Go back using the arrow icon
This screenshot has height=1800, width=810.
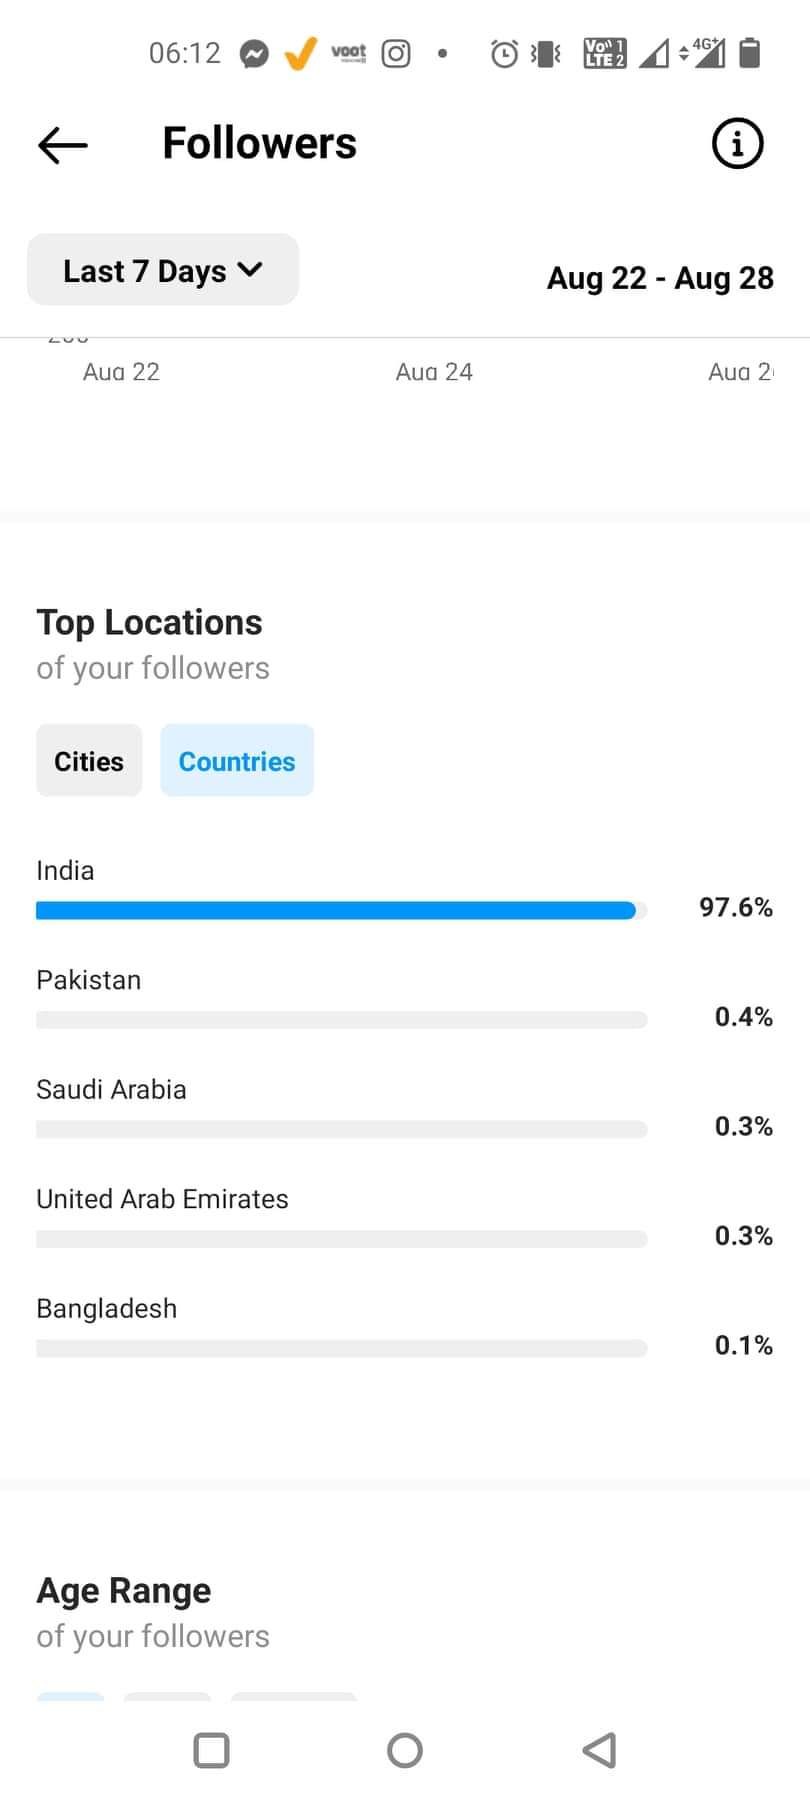pyautogui.click(x=63, y=145)
